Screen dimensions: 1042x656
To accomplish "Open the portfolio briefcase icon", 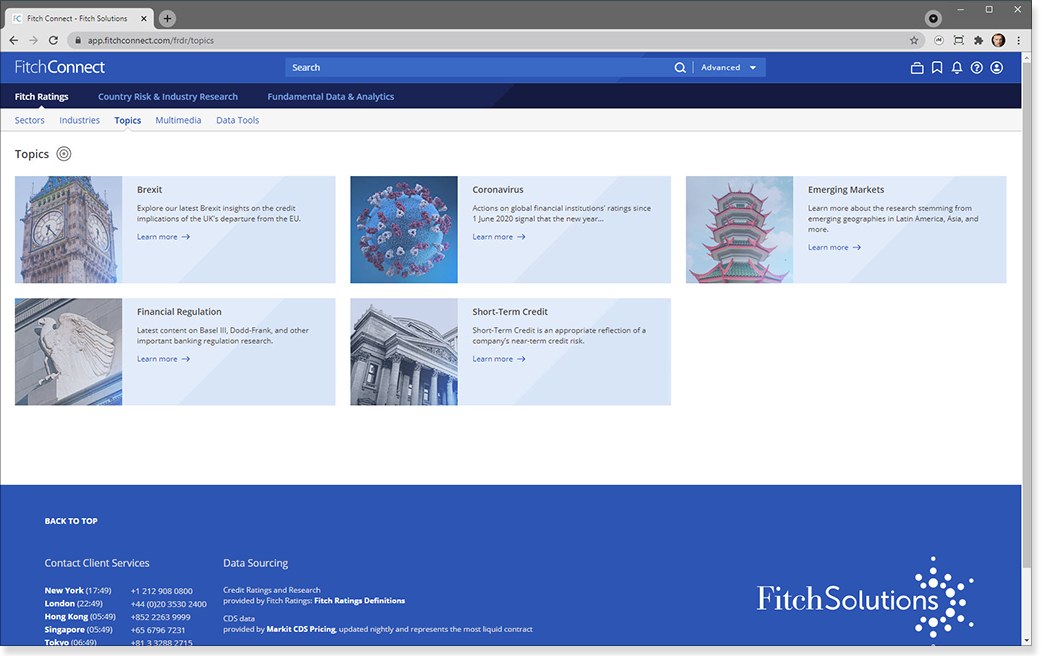I will point(917,68).
